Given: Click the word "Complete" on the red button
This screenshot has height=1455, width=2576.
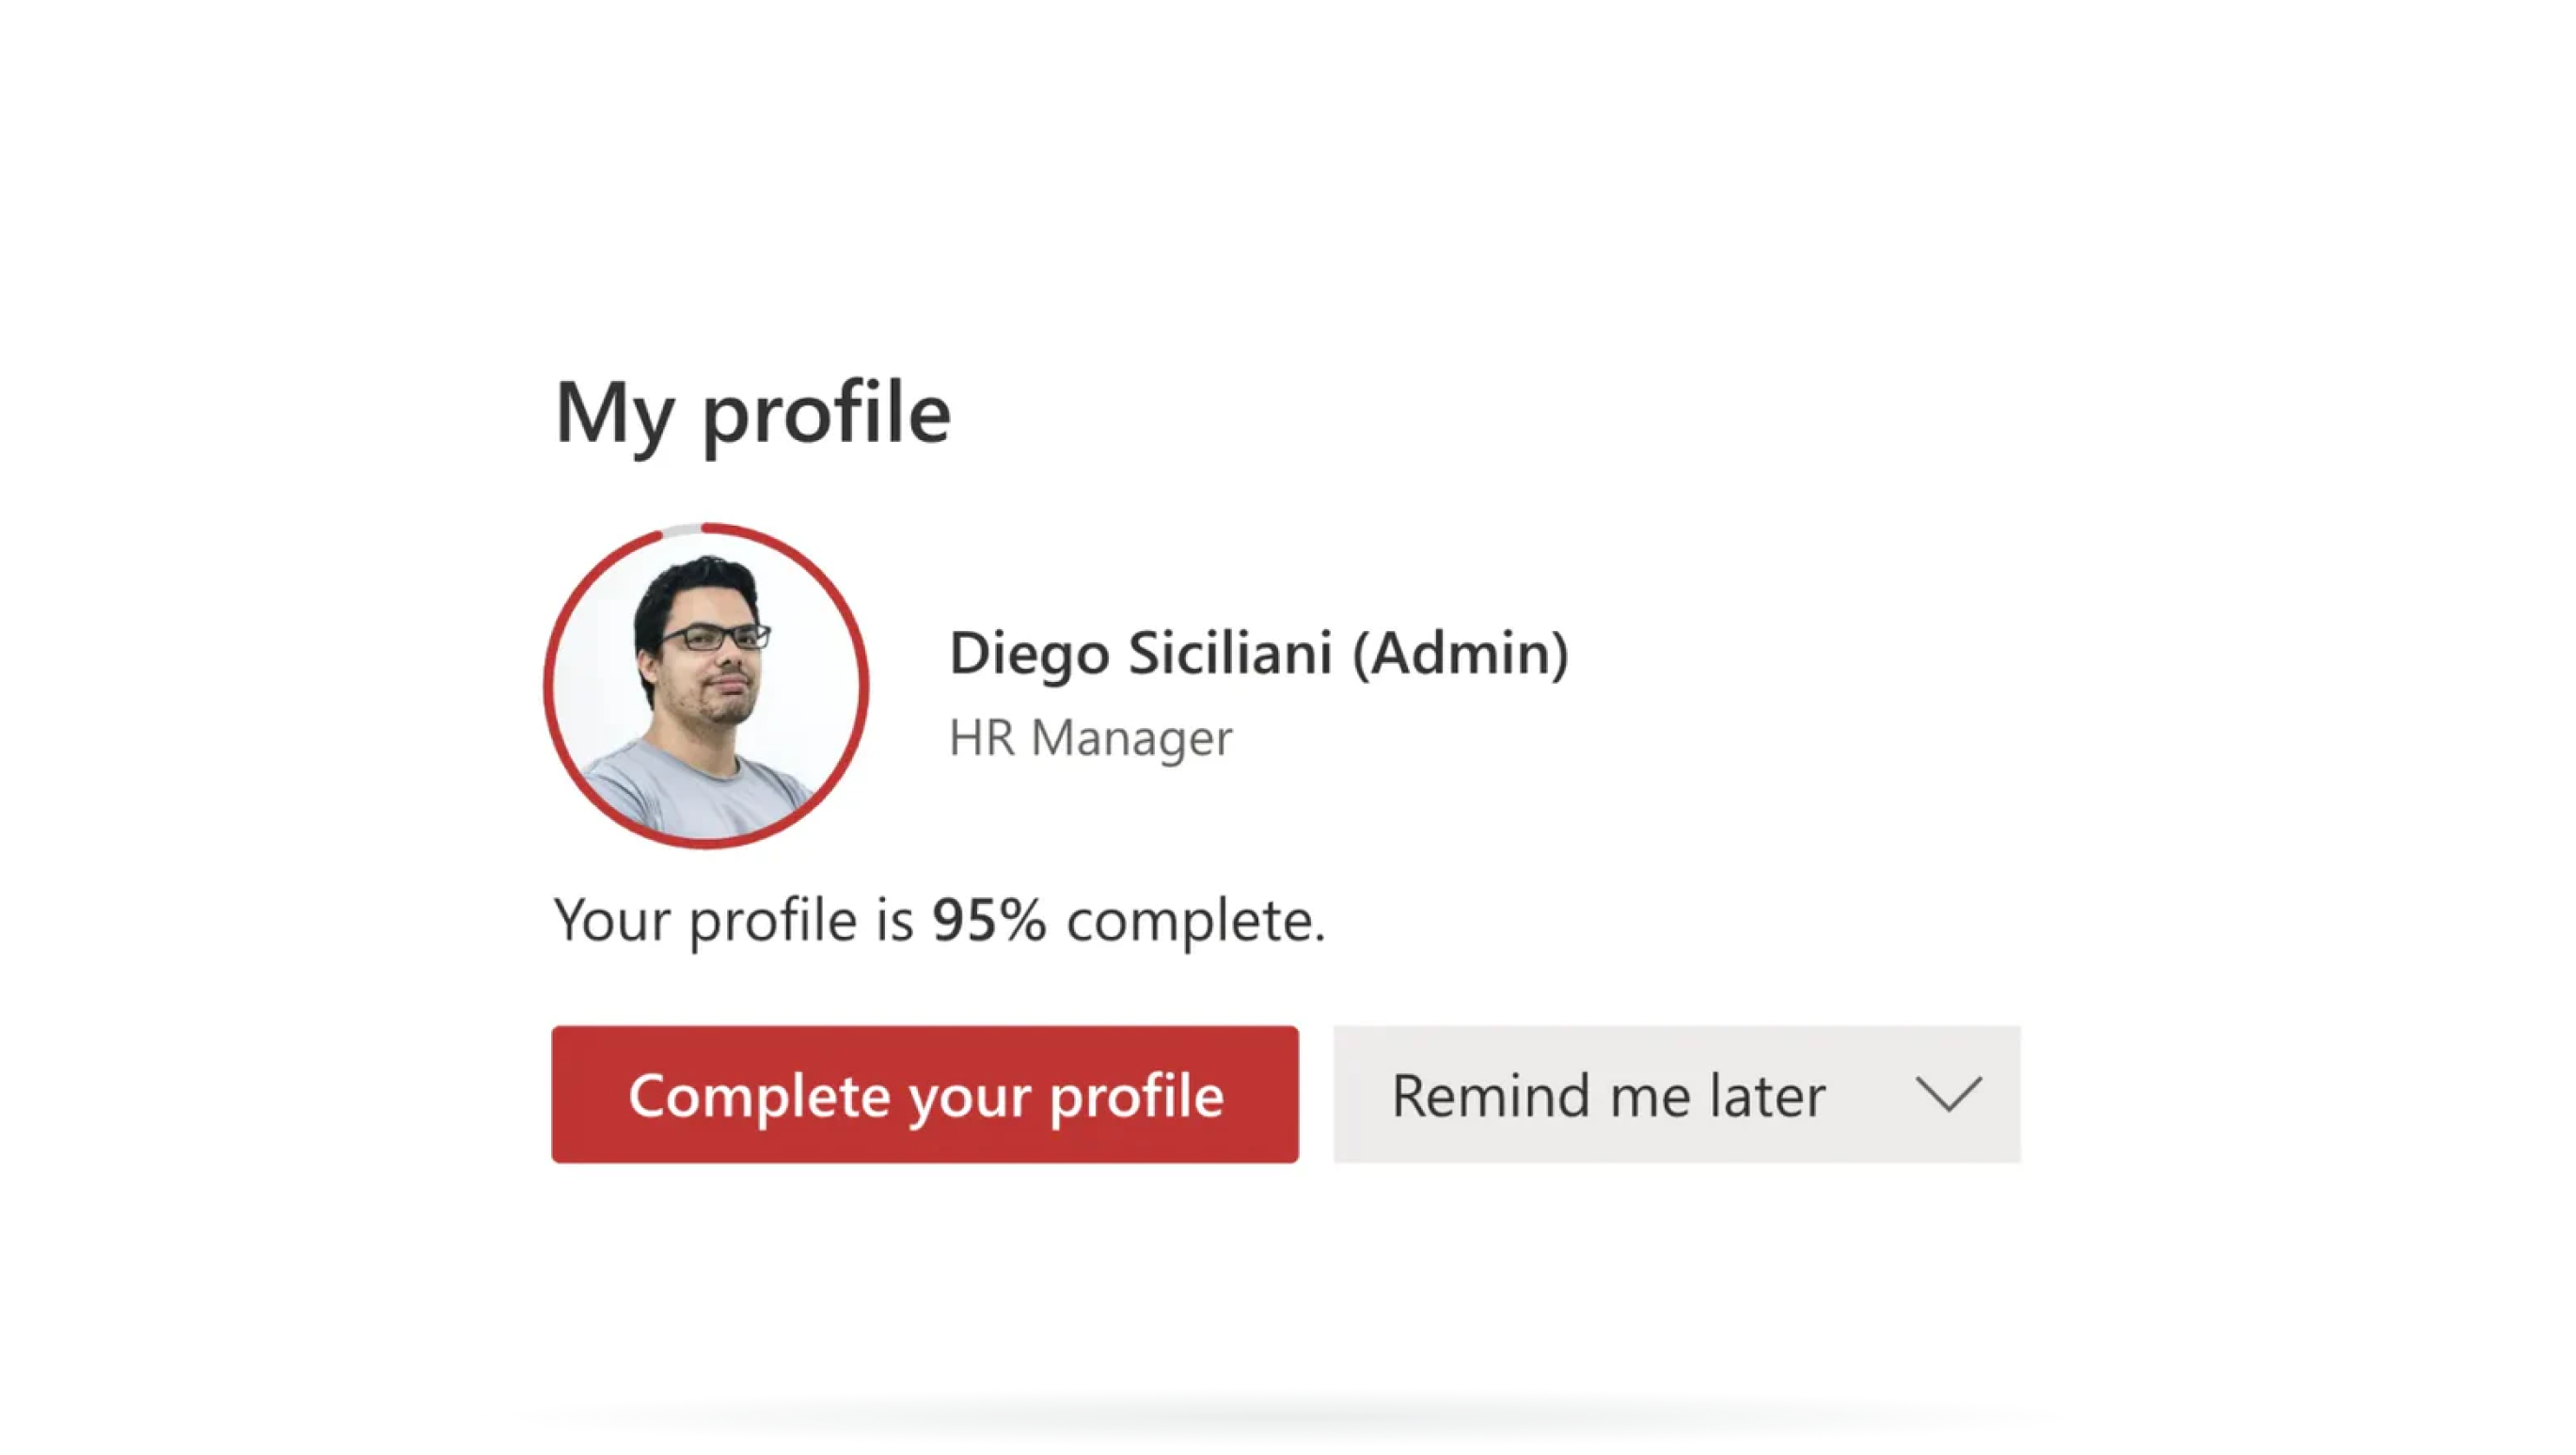Looking at the screenshot, I should (759, 1095).
